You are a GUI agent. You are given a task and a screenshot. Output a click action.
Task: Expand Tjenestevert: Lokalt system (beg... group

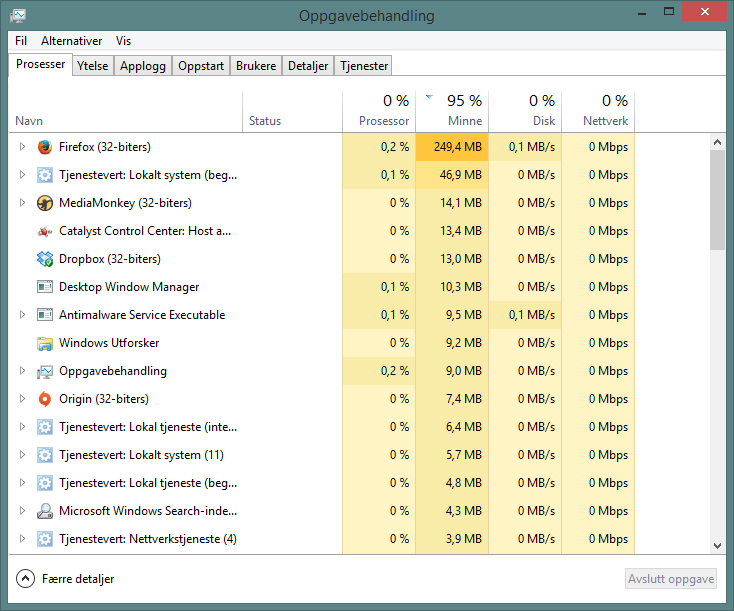[x=22, y=175]
